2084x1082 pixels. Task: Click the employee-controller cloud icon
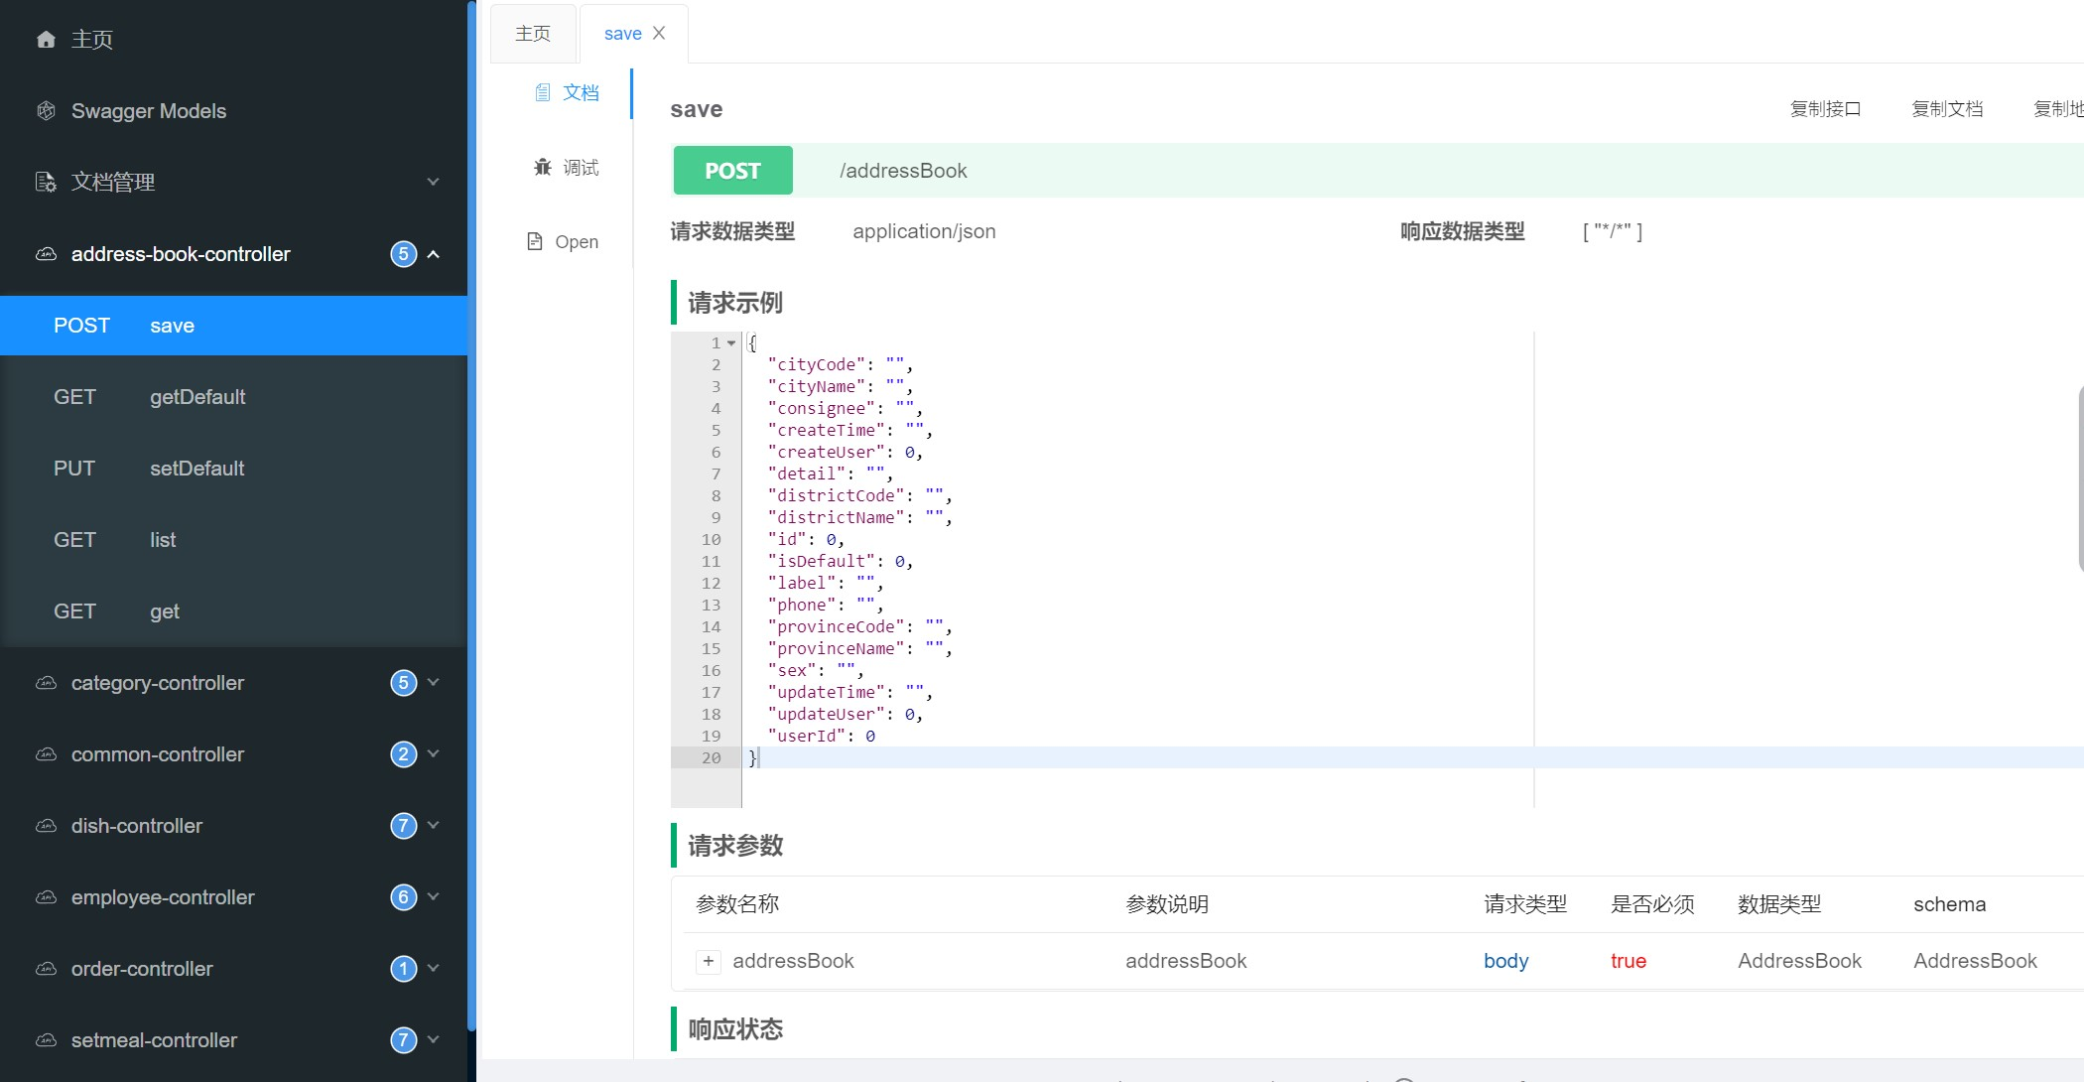coord(46,897)
